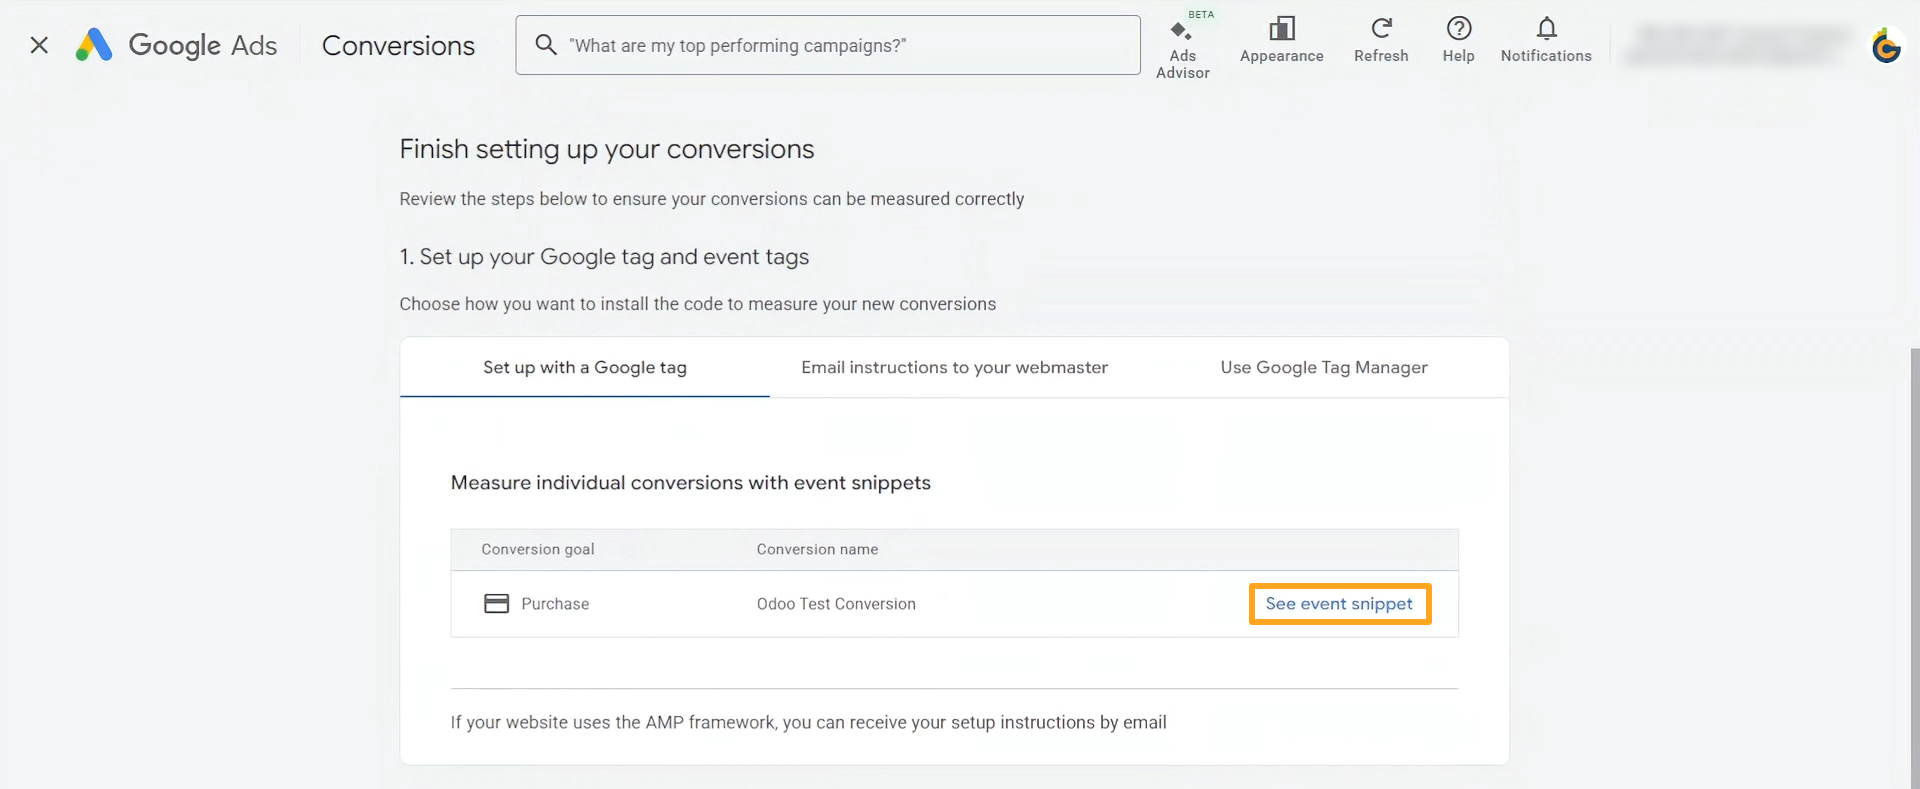Open the Ads Advisor beta tool
The image size is (1920, 789).
click(x=1183, y=47)
